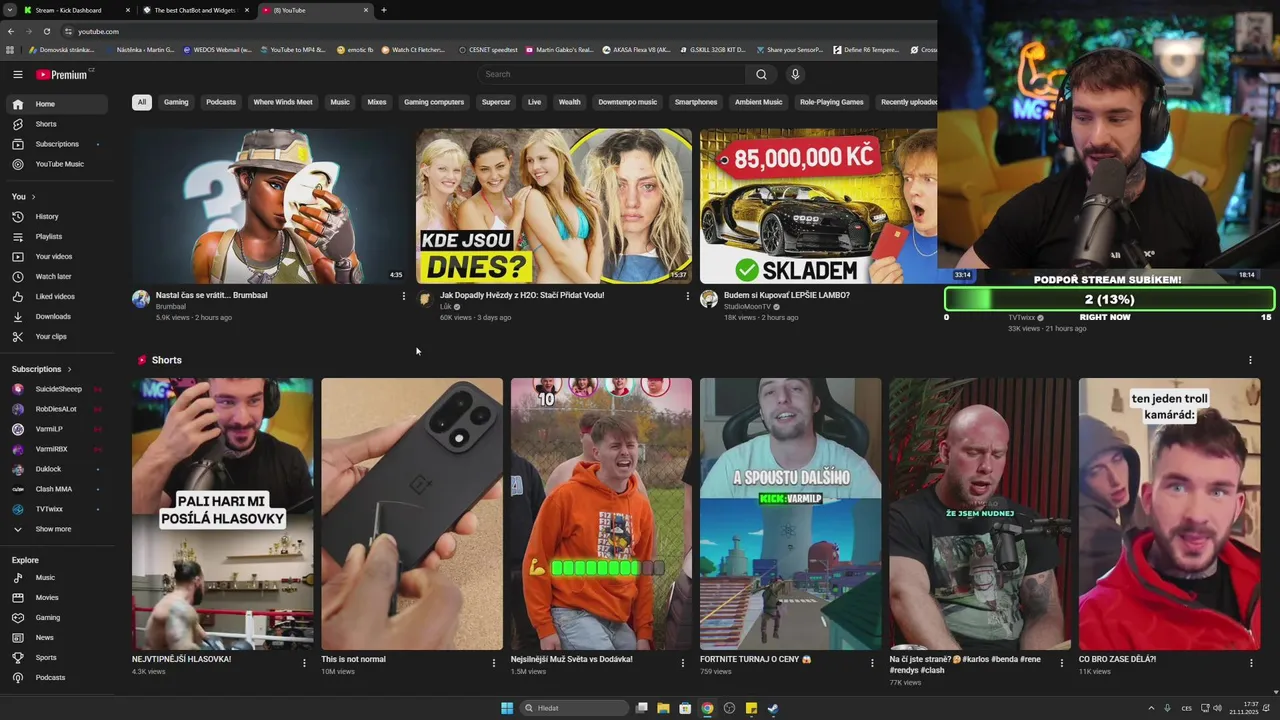Open Downloads in the sidebar

[55, 316]
